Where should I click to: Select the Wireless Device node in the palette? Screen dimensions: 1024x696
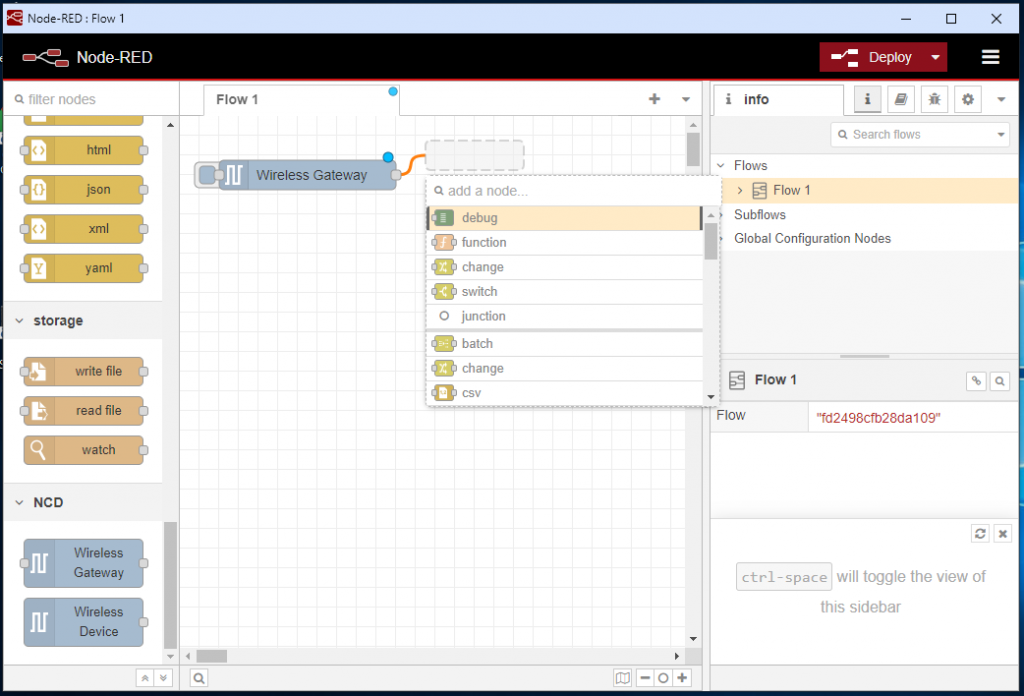point(83,620)
